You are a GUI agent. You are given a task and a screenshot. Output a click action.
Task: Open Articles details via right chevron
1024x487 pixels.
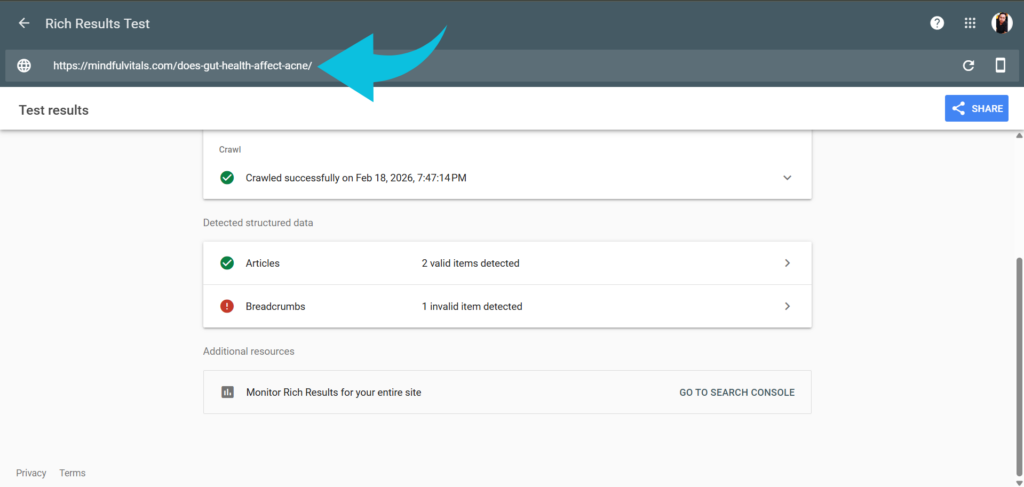[x=788, y=263]
